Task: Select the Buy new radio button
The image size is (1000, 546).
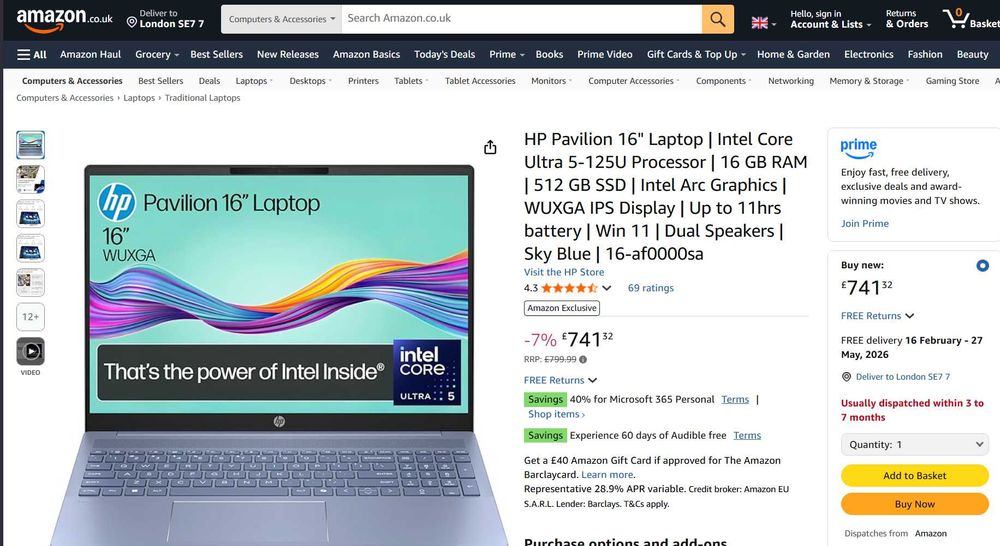Action: click(x=982, y=265)
